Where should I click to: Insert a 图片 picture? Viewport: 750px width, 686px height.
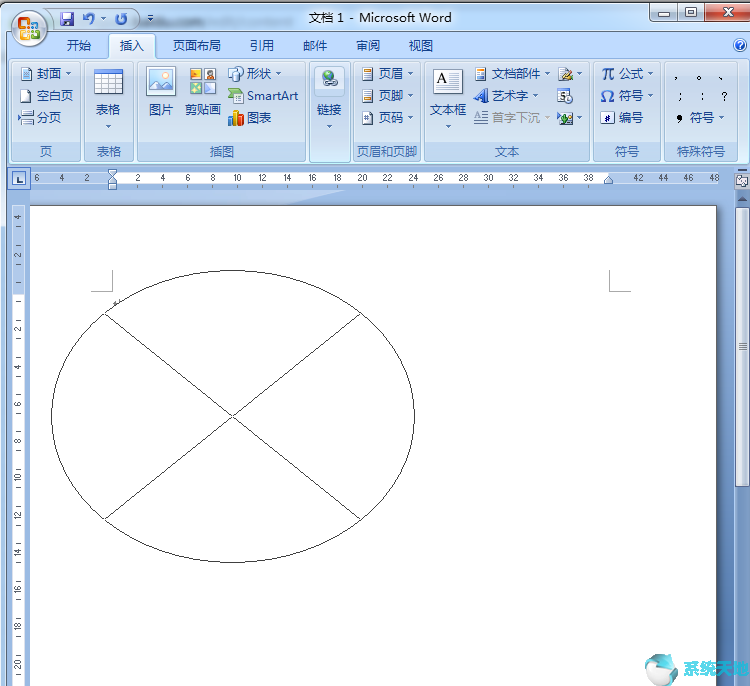[x=161, y=92]
